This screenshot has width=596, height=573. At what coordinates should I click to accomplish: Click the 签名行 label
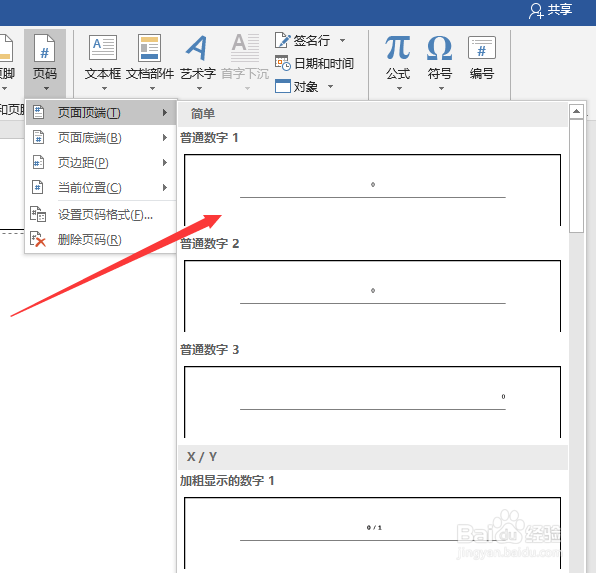pos(312,40)
